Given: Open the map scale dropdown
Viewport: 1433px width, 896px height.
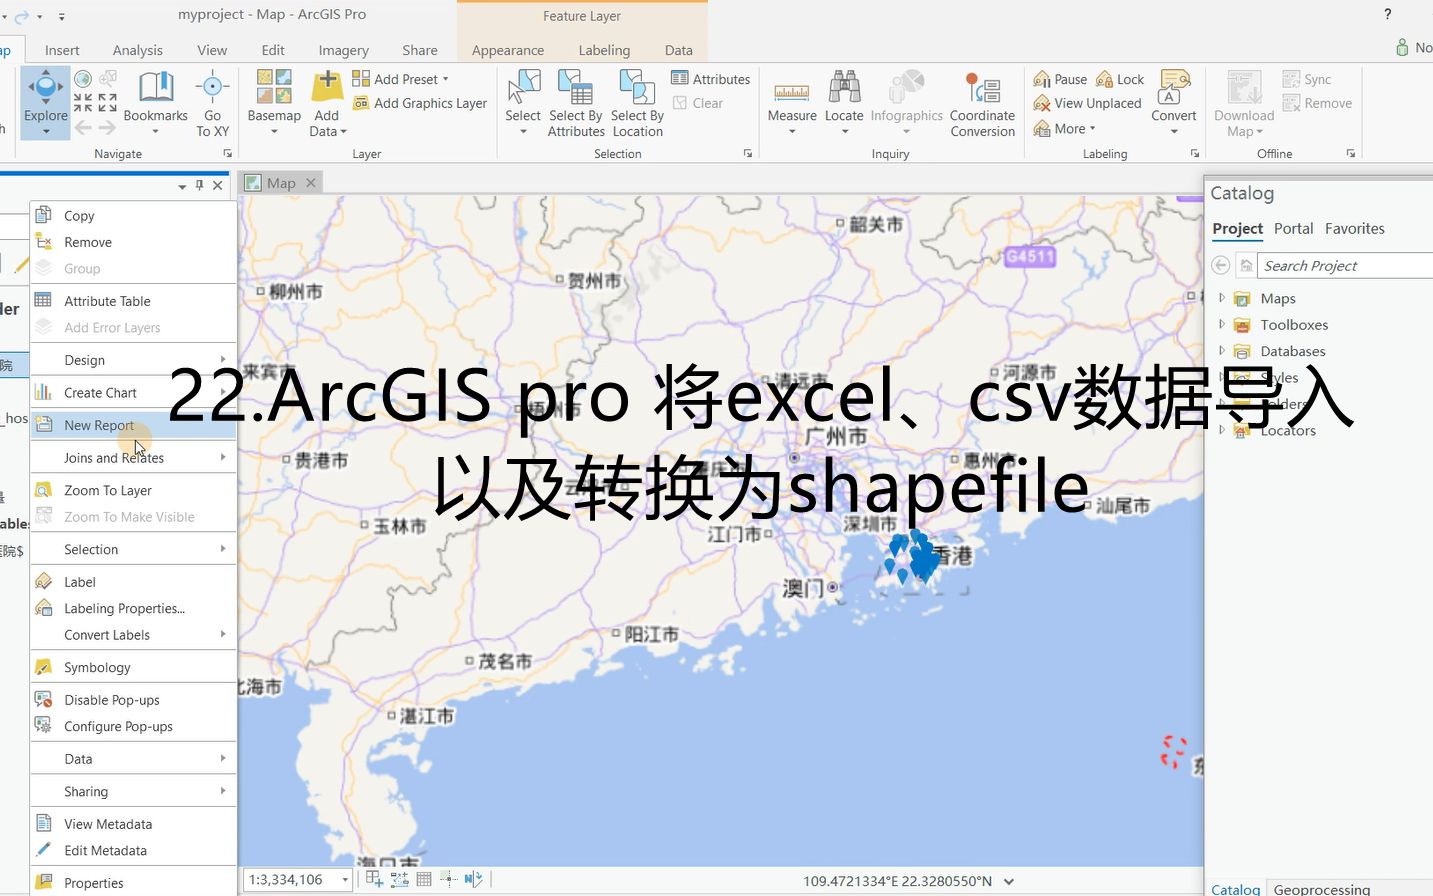Looking at the screenshot, I should tap(345, 880).
